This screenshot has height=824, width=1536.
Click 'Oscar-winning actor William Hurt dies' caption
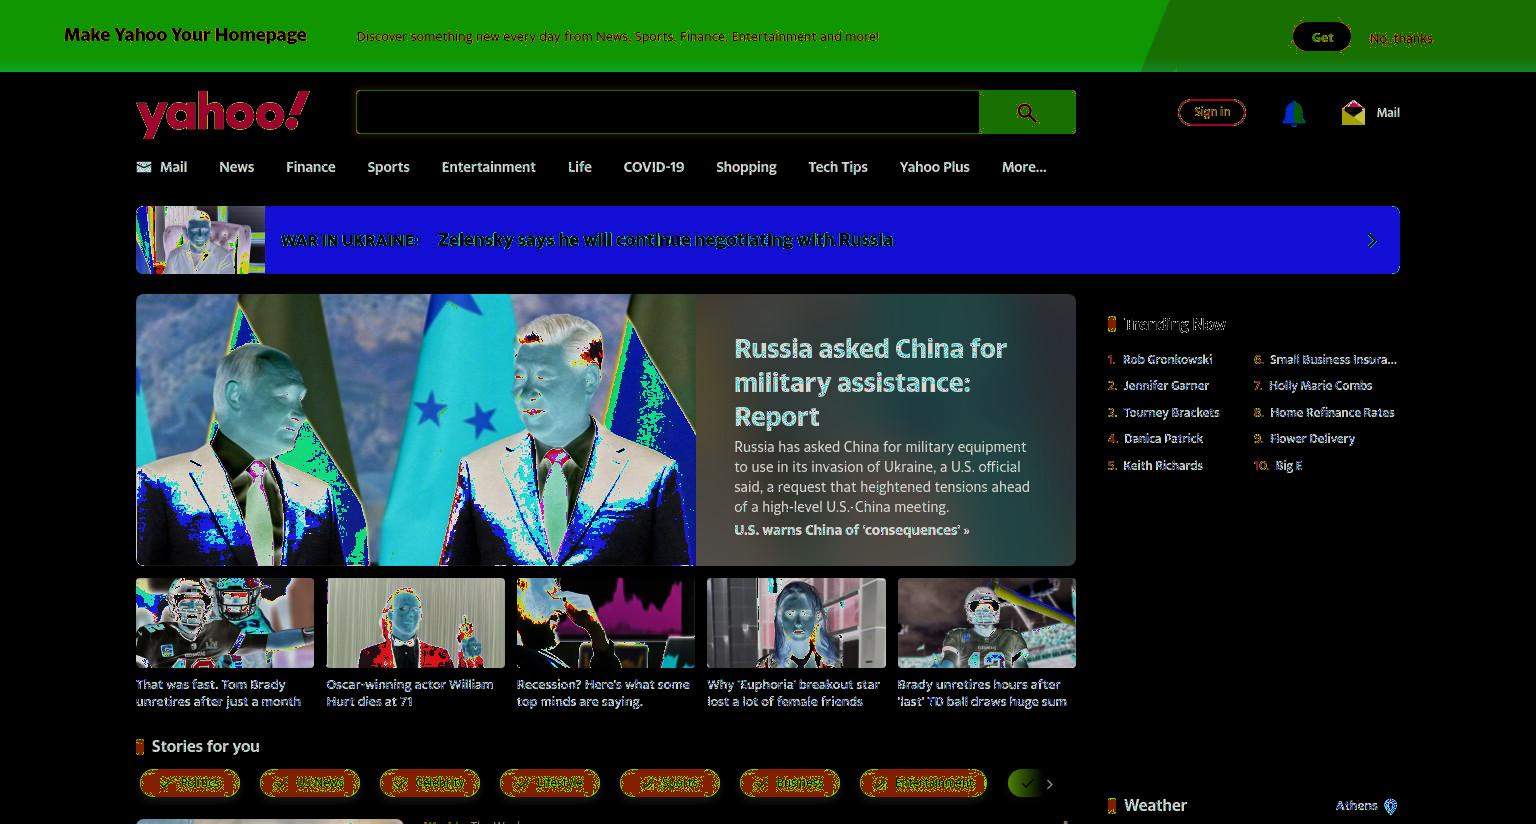[x=410, y=693]
